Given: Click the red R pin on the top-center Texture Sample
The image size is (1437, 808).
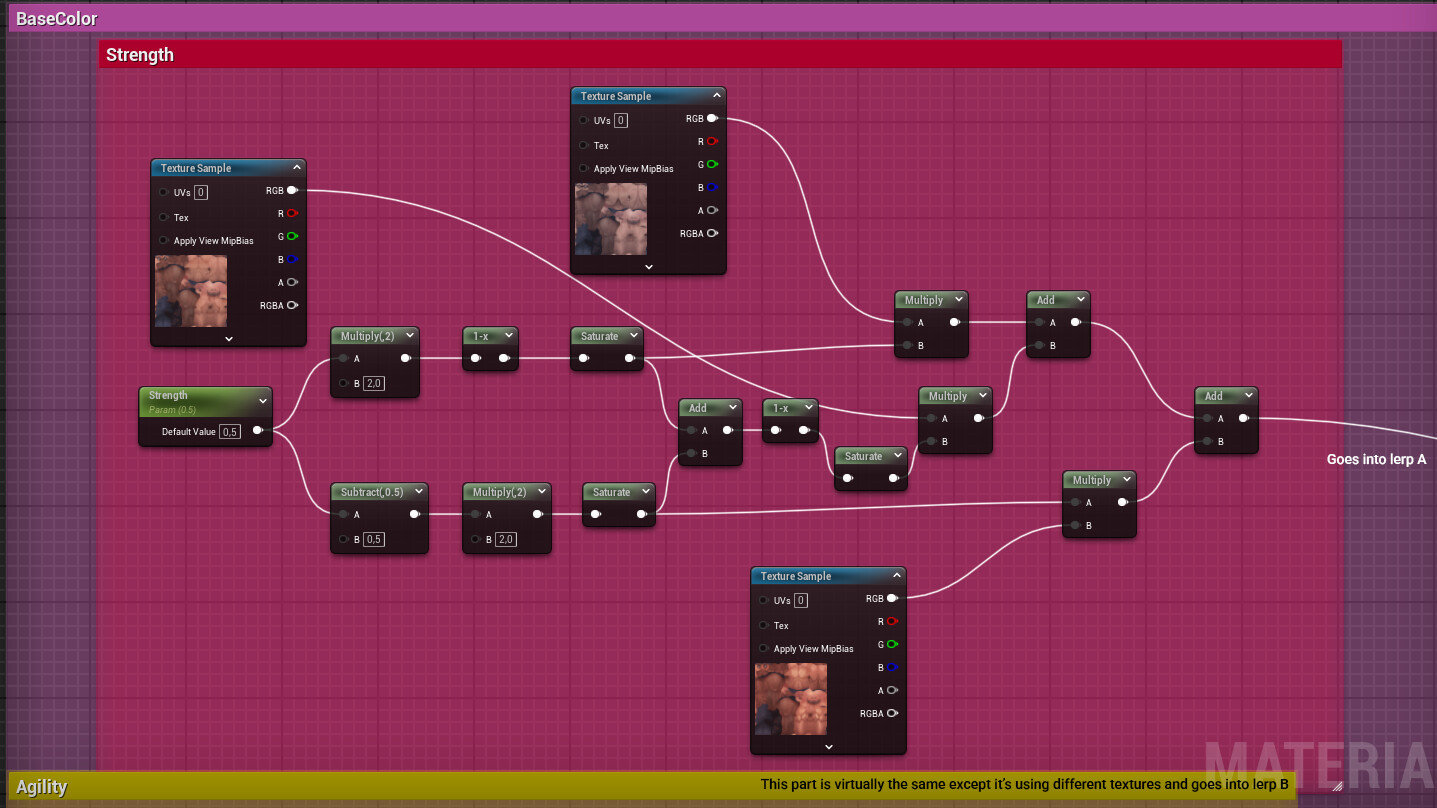Looking at the screenshot, I should [x=712, y=141].
